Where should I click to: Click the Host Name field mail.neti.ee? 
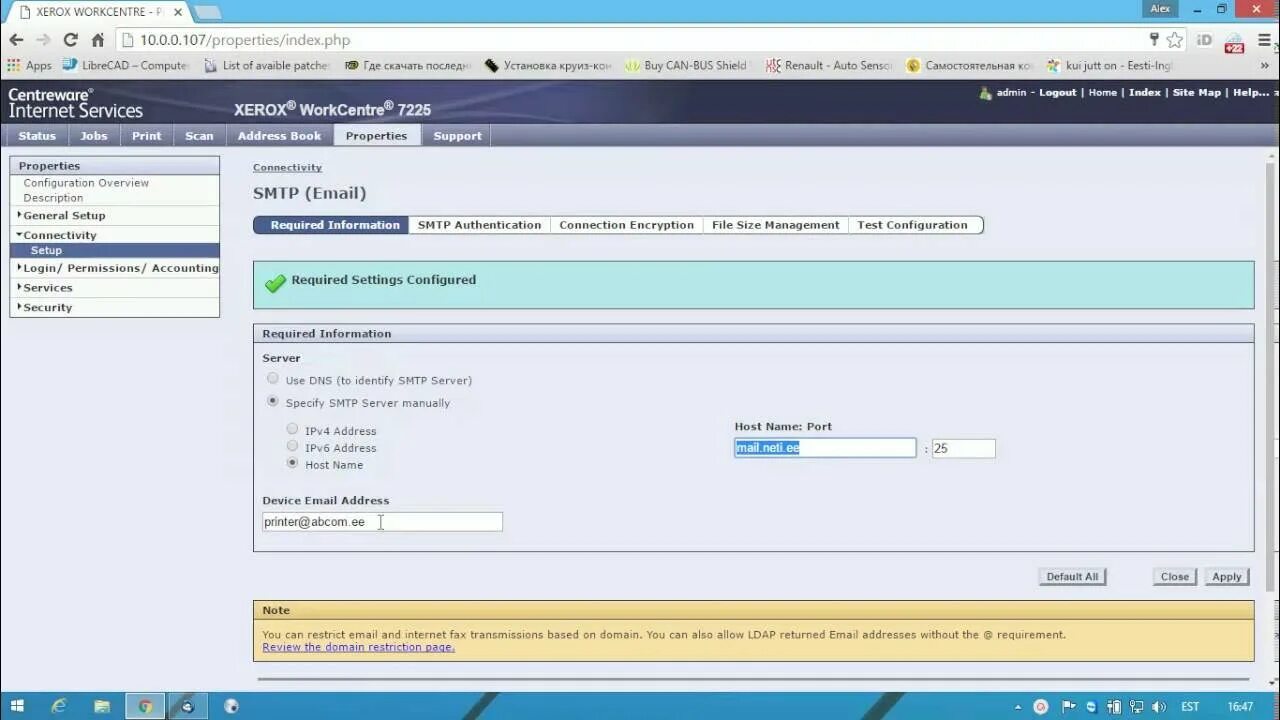click(x=825, y=448)
